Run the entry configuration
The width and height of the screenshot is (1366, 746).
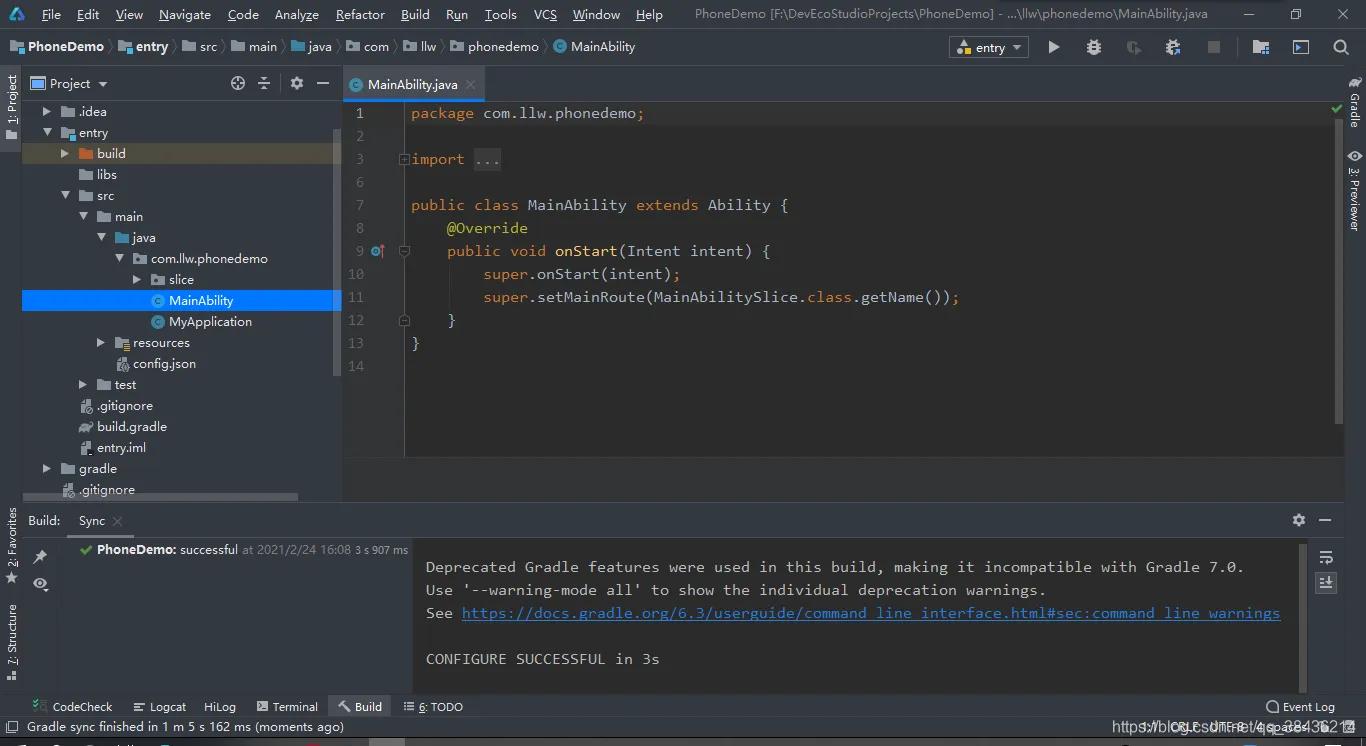pyautogui.click(x=1053, y=47)
